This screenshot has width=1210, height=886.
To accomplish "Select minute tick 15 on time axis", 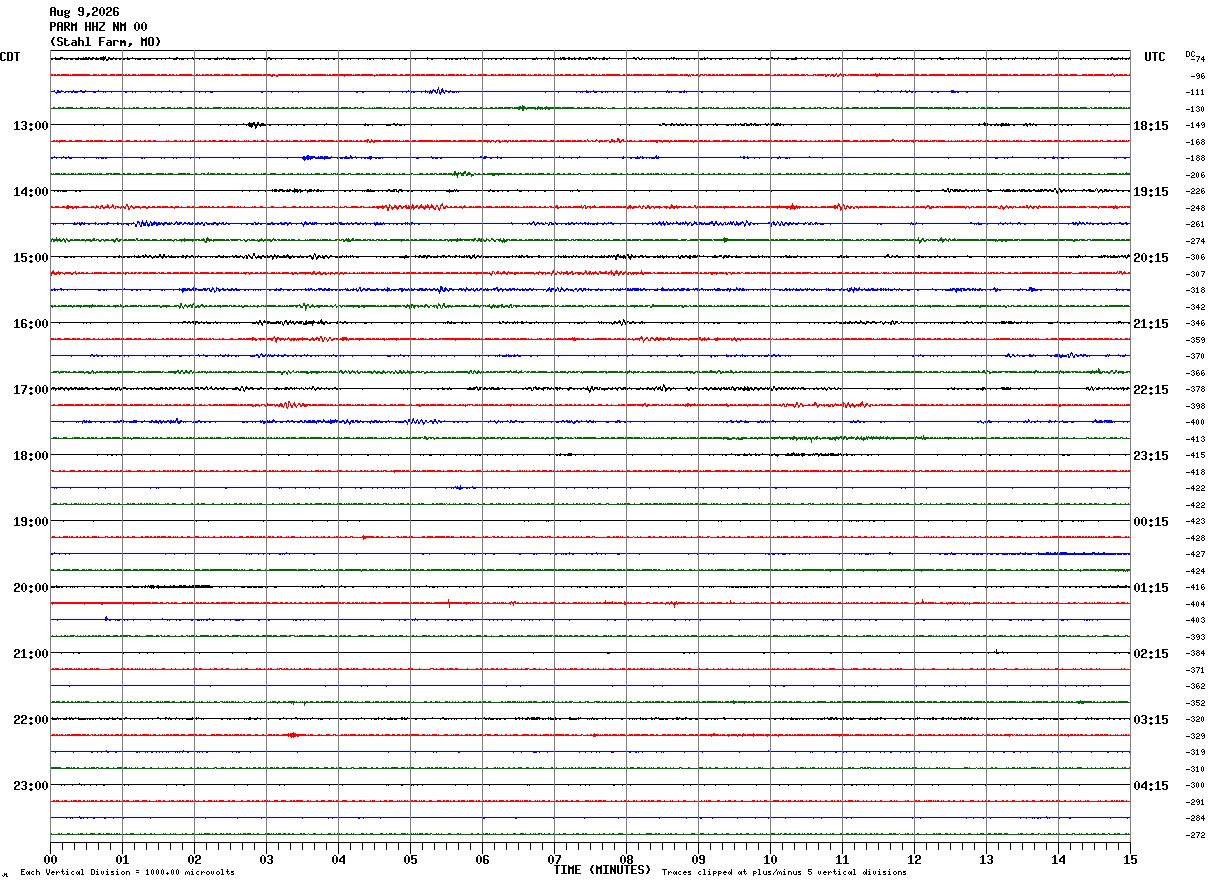I will (1130, 859).
